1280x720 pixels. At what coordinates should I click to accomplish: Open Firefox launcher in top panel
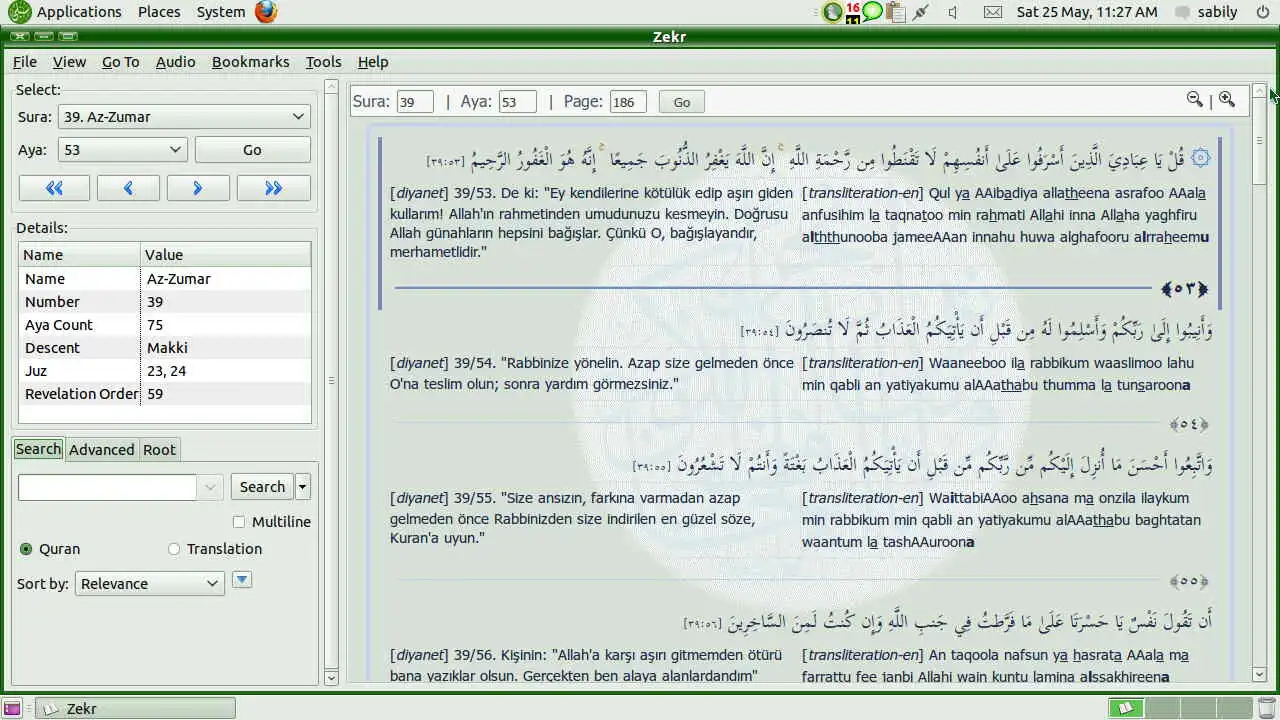click(265, 12)
